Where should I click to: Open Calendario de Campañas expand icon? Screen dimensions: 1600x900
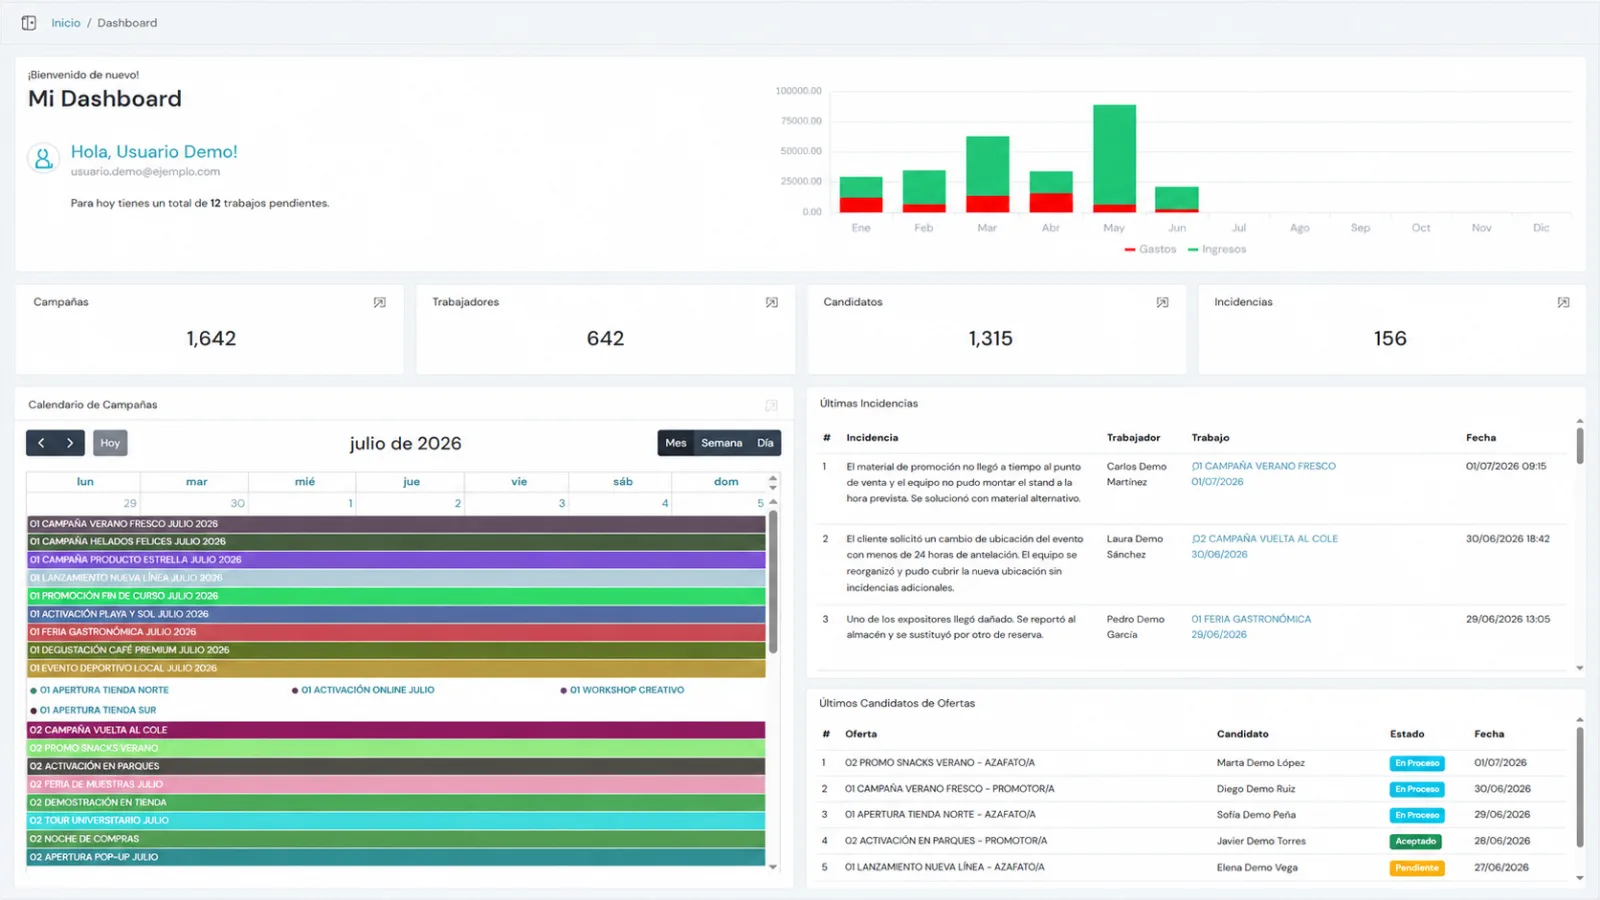click(x=771, y=405)
